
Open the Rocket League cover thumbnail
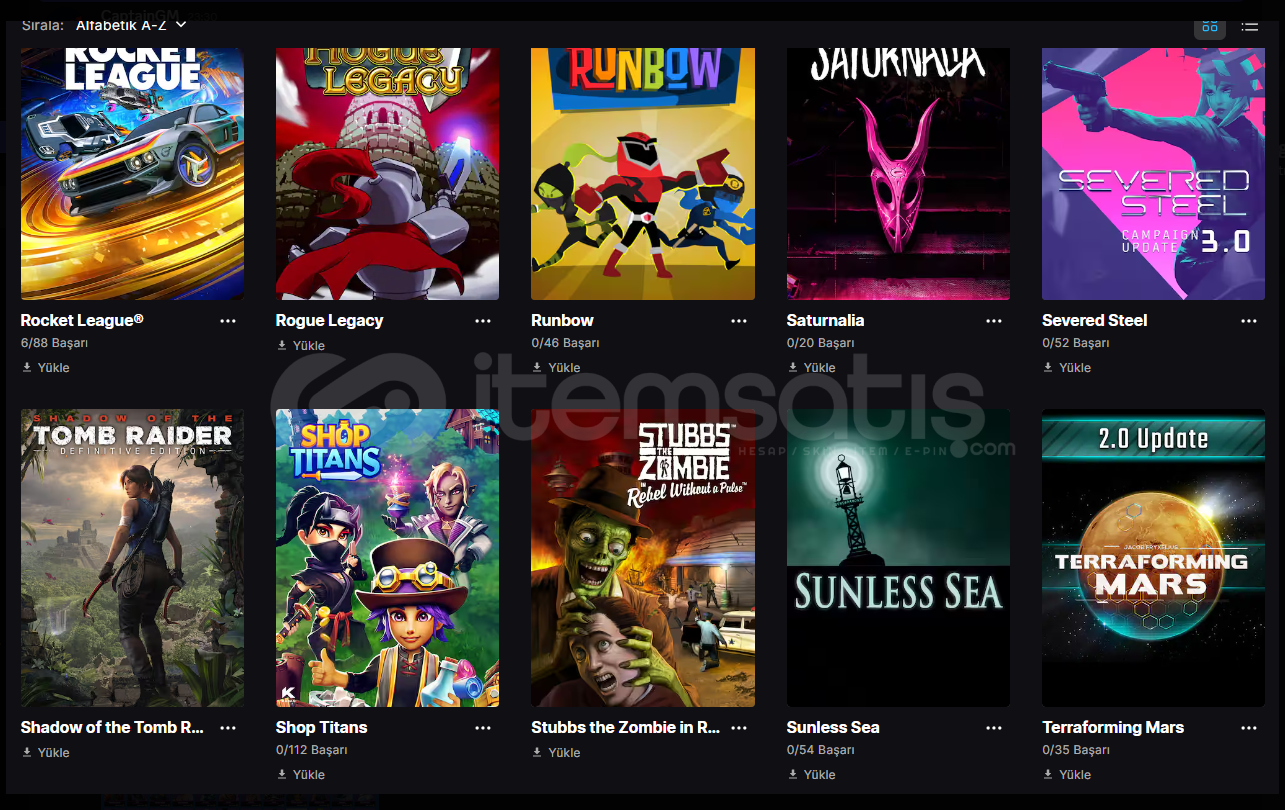coord(132,174)
